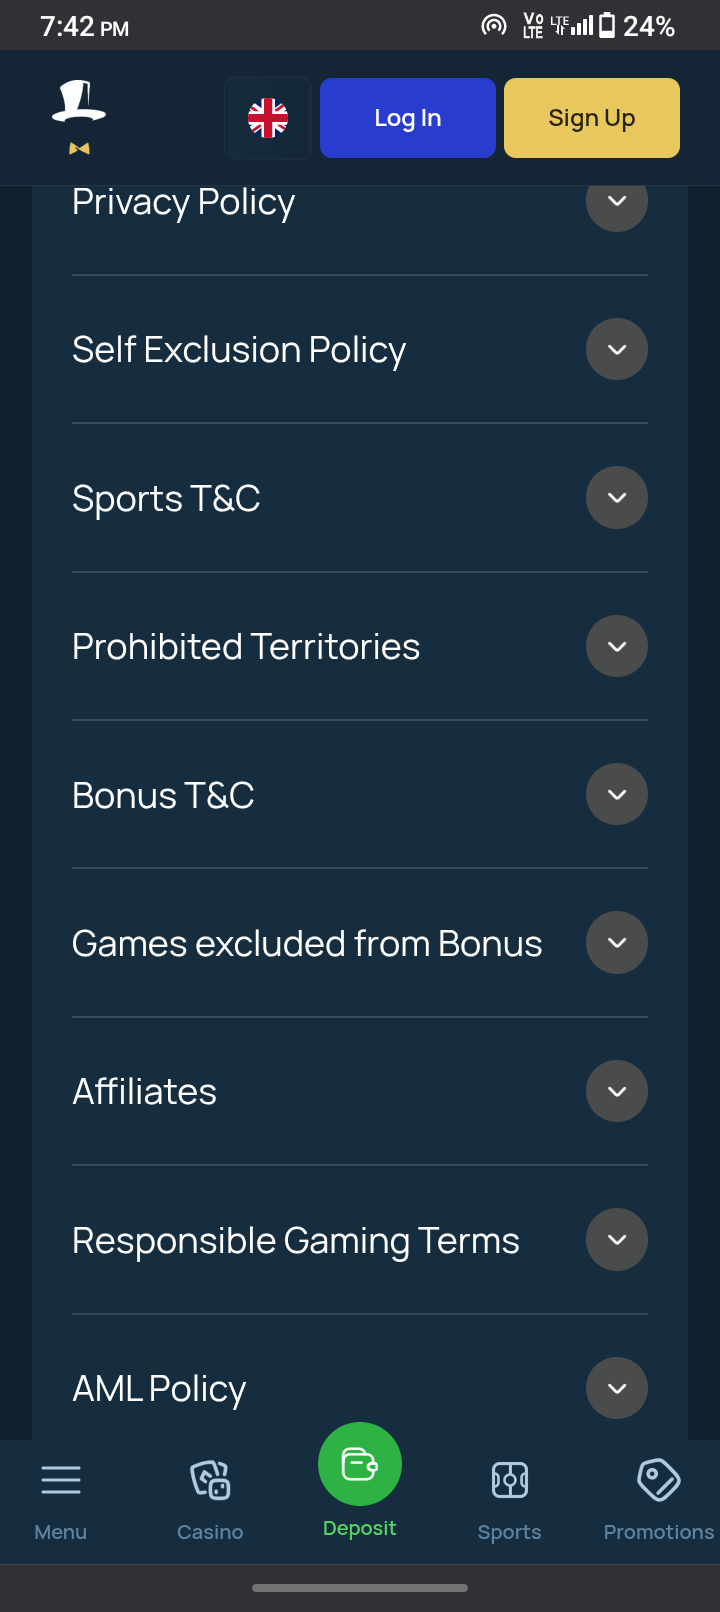Open the Casino cards icon

tap(210, 1480)
